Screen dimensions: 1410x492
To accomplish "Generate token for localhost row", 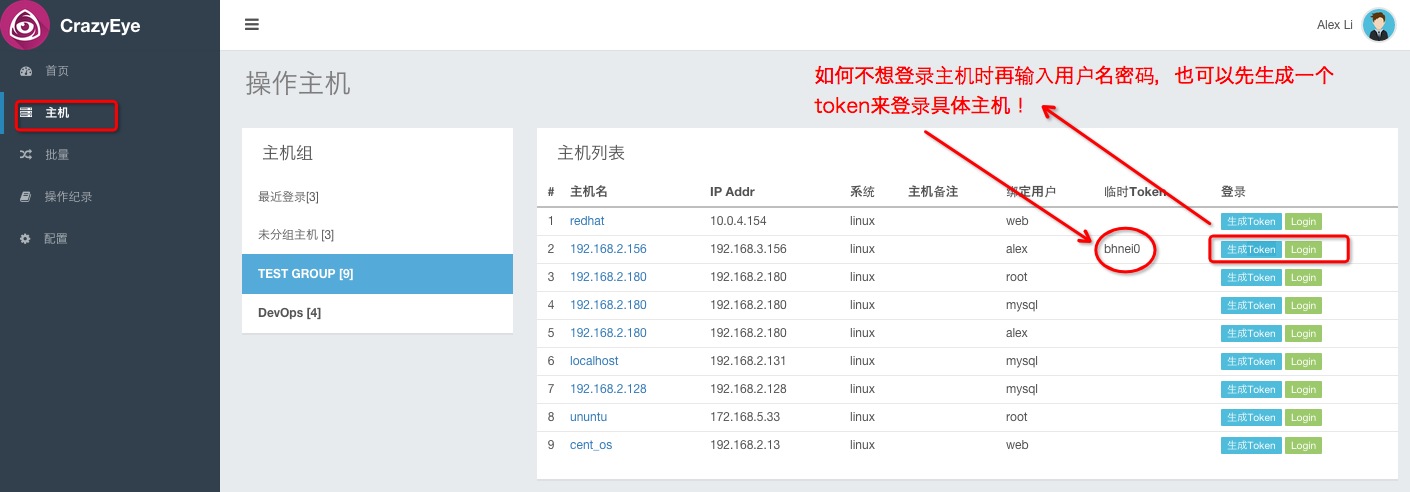I will [x=1251, y=361].
